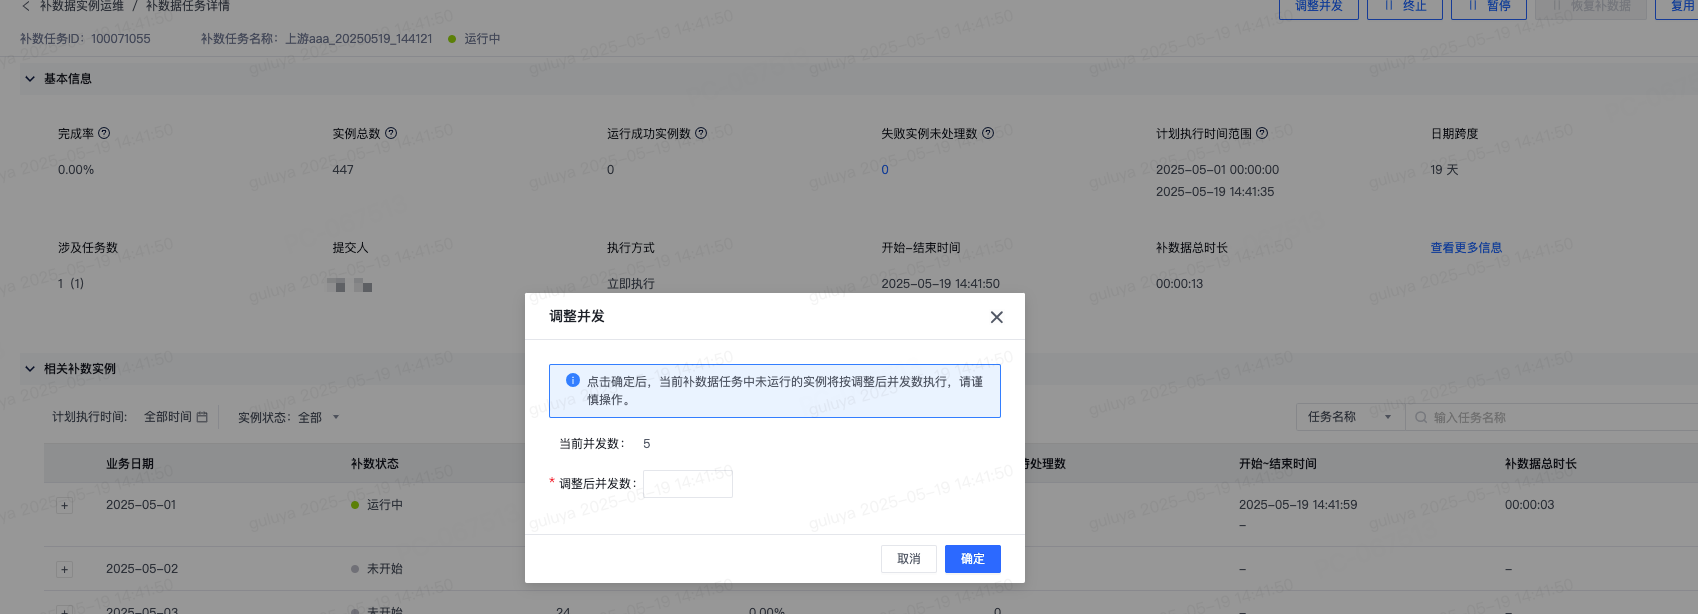
Task: Collapse the 基本信息 section
Action: [x=30, y=79]
